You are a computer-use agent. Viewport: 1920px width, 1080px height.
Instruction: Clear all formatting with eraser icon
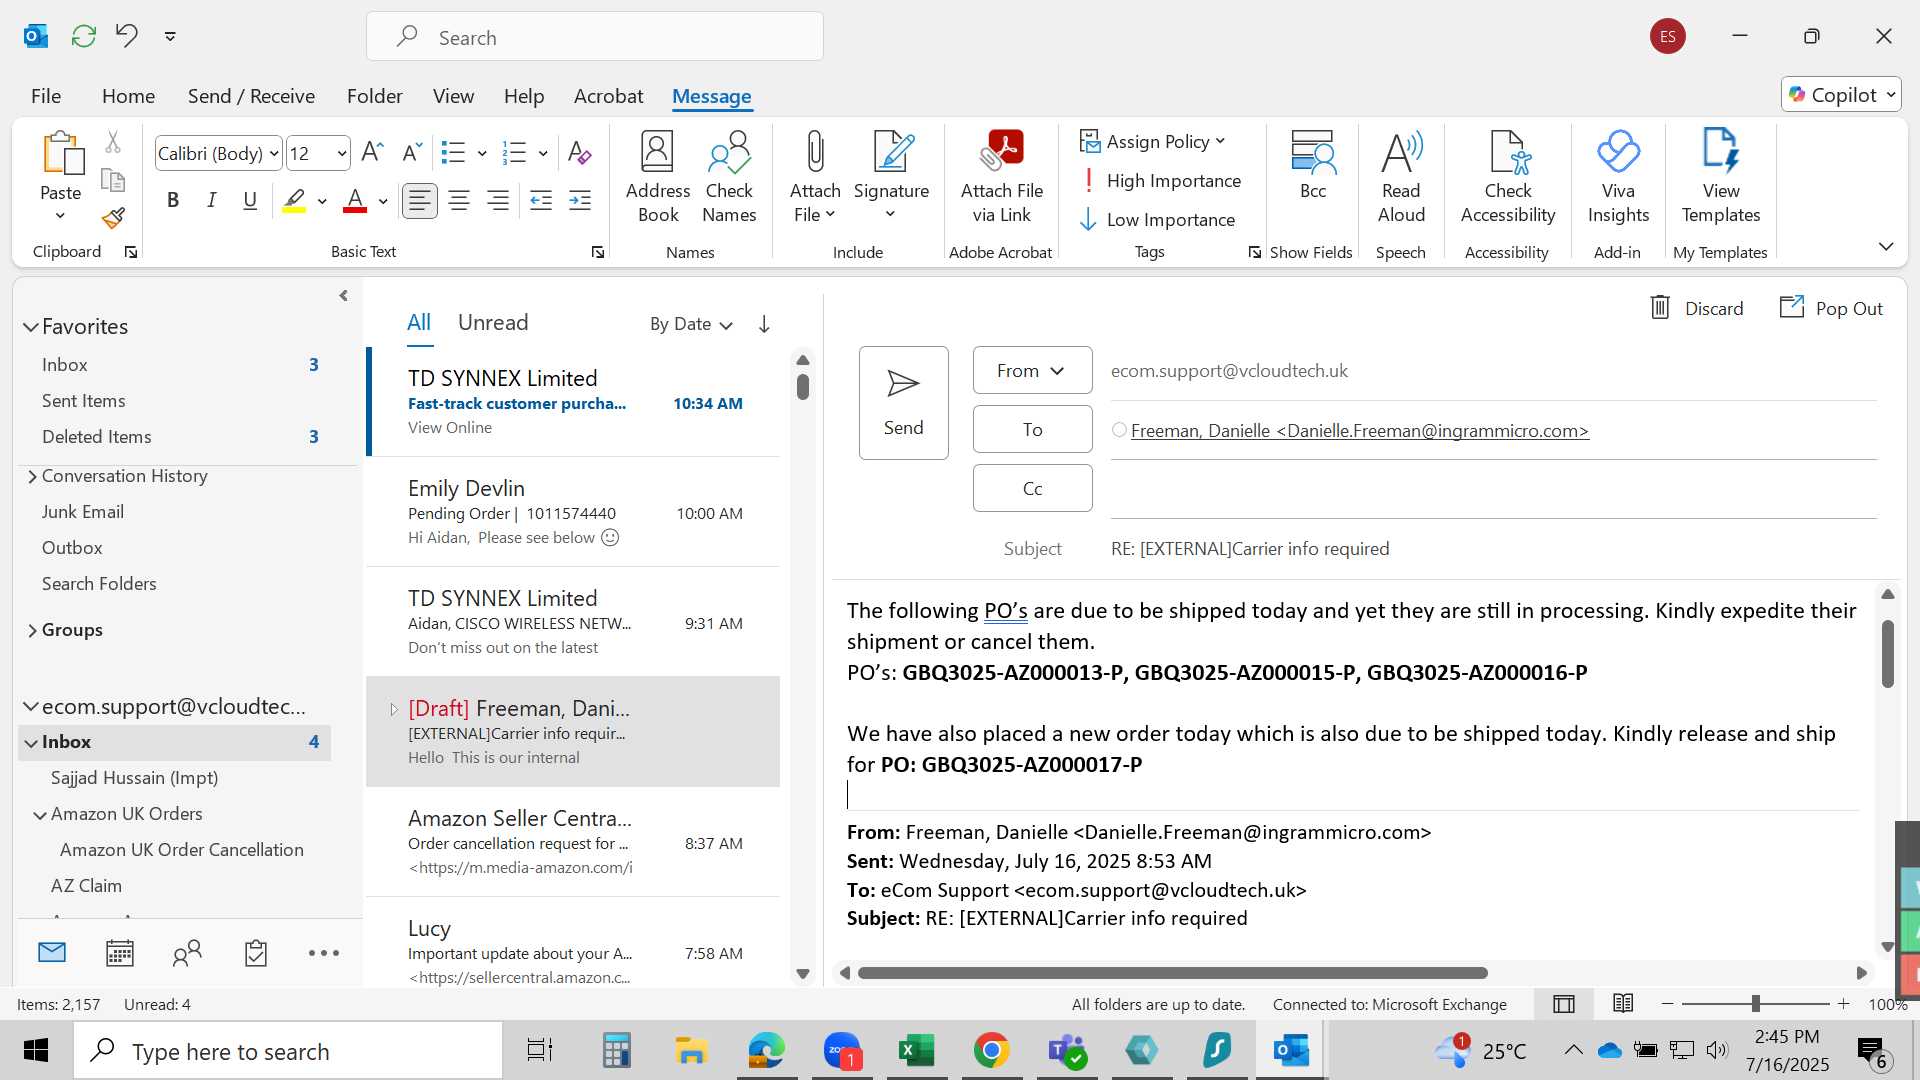pos(579,153)
